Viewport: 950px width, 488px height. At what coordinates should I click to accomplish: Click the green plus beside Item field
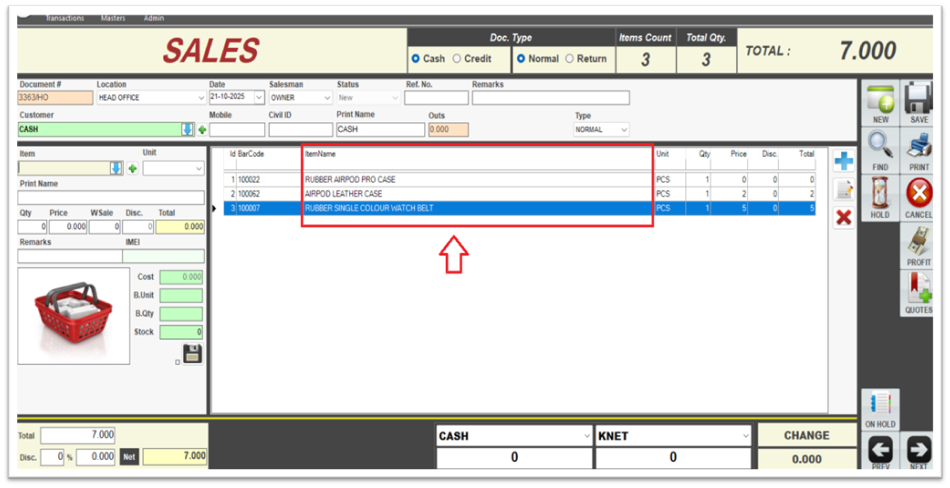(x=132, y=169)
